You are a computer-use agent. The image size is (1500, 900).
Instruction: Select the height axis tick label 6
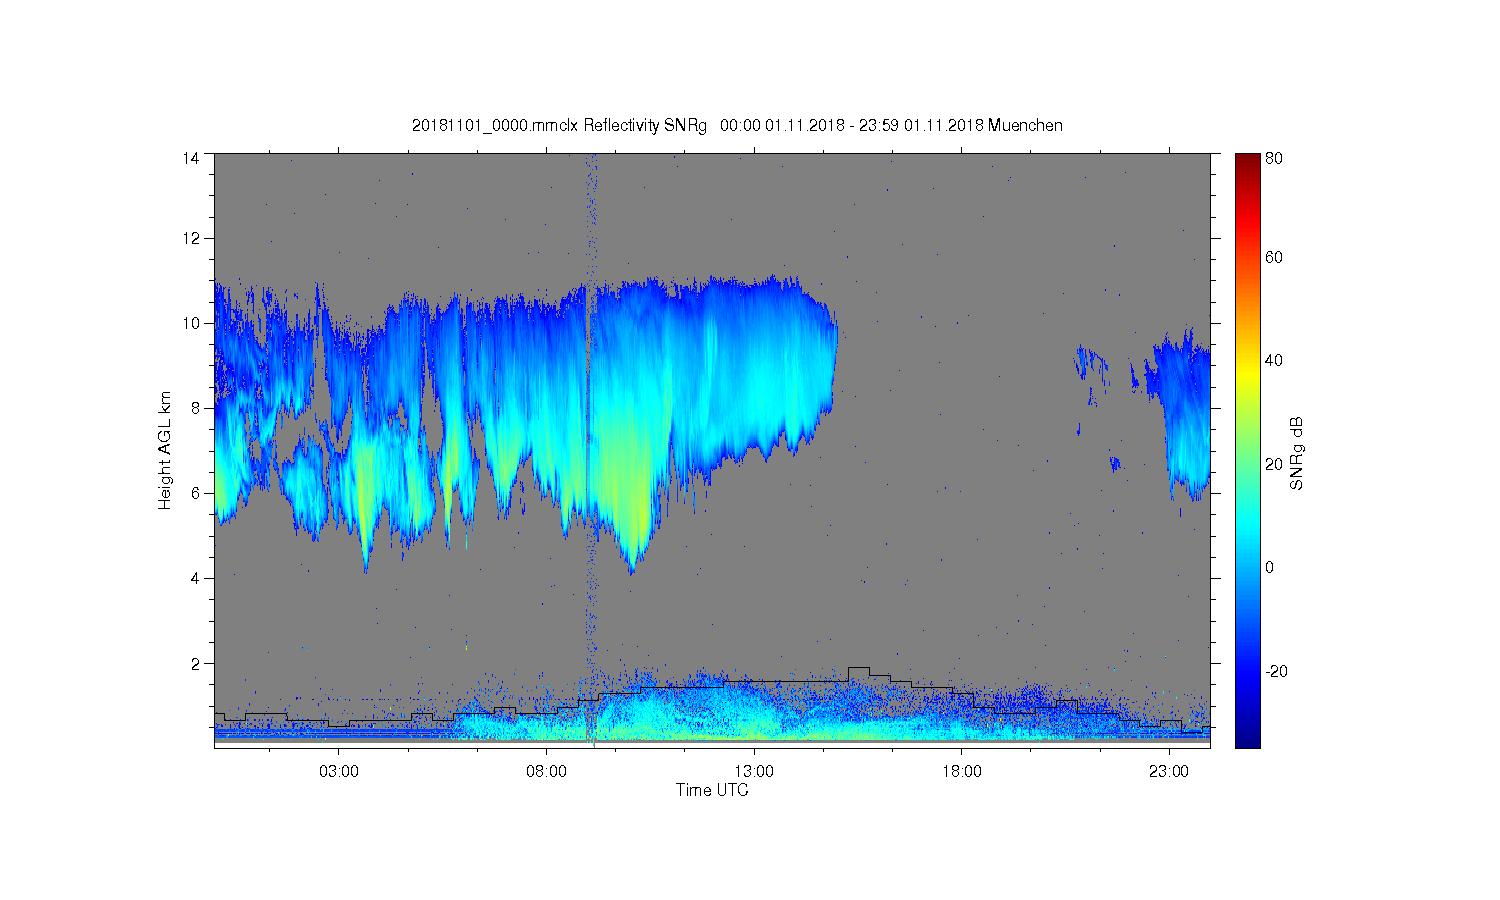[x=196, y=493]
